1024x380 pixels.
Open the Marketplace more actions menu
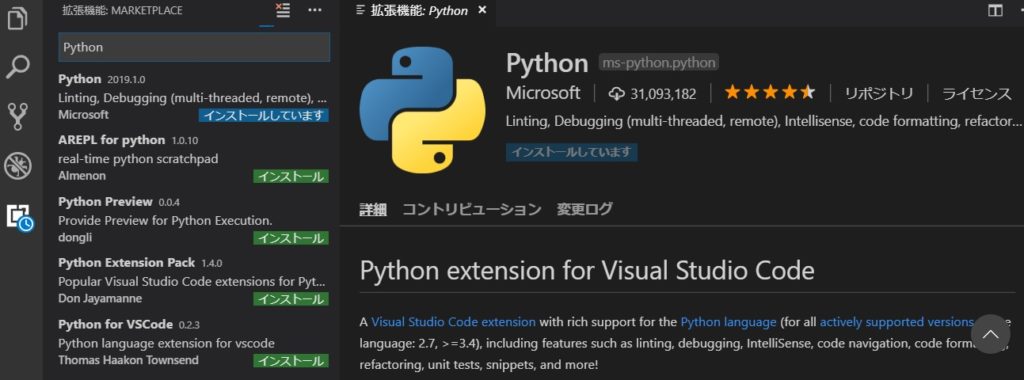click(315, 10)
